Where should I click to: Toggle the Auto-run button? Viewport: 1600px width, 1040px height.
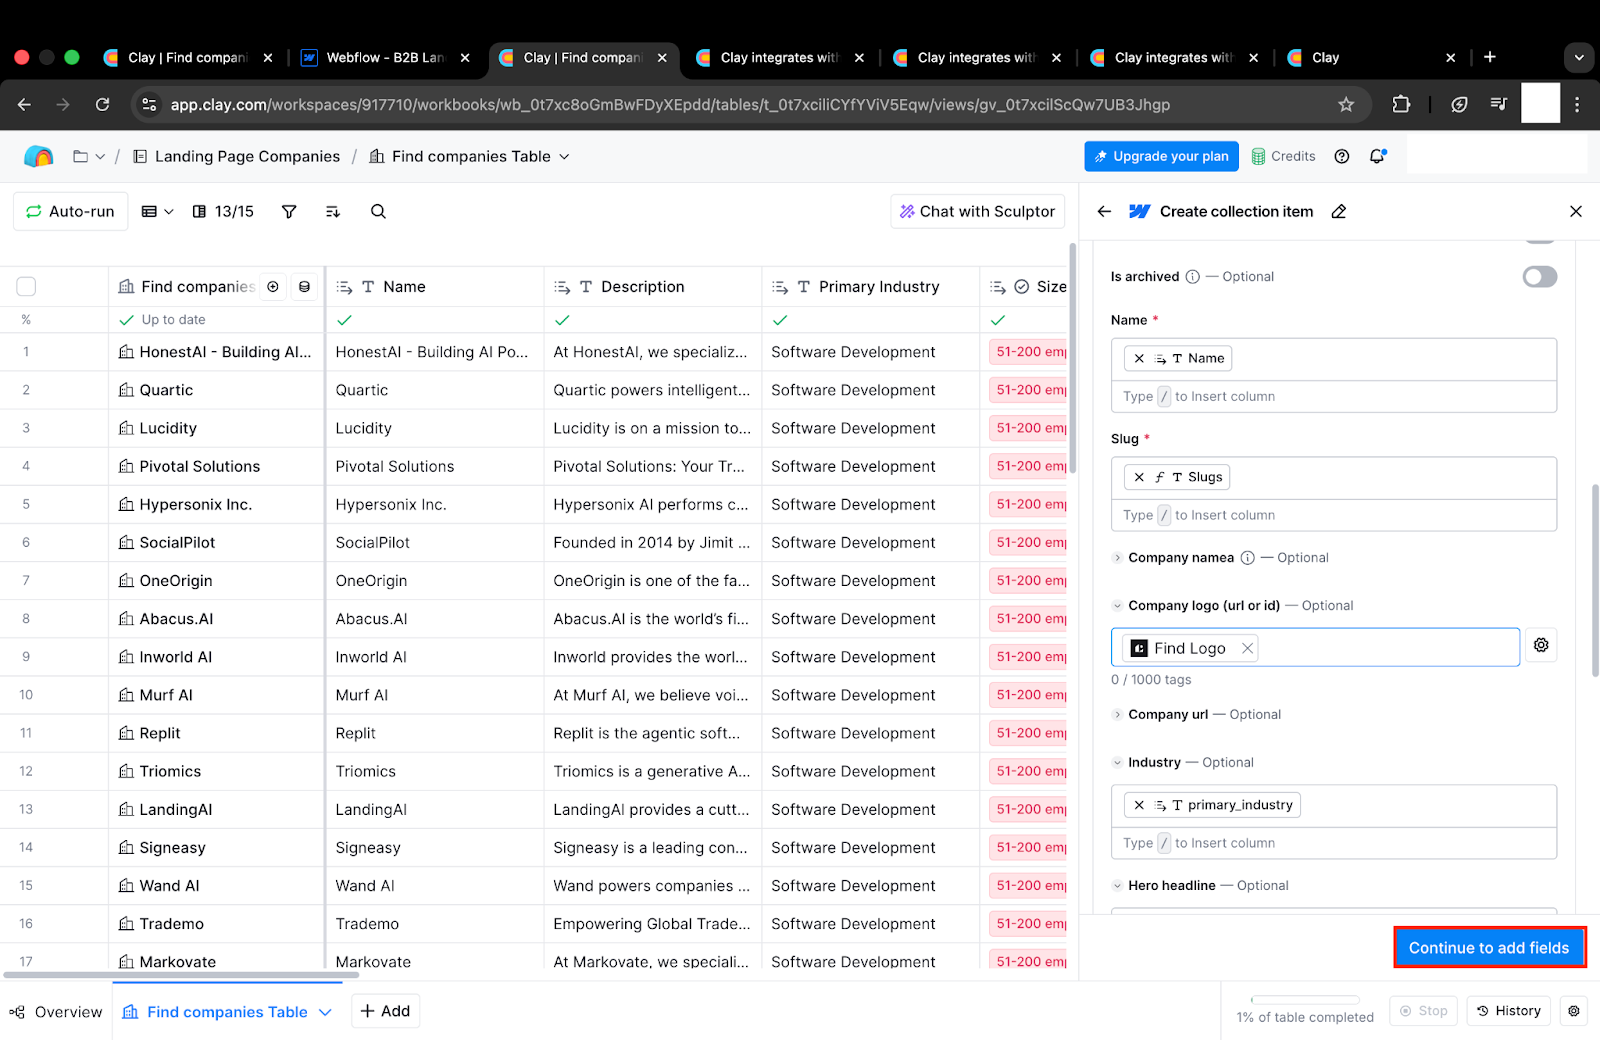[x=70, y=211]
